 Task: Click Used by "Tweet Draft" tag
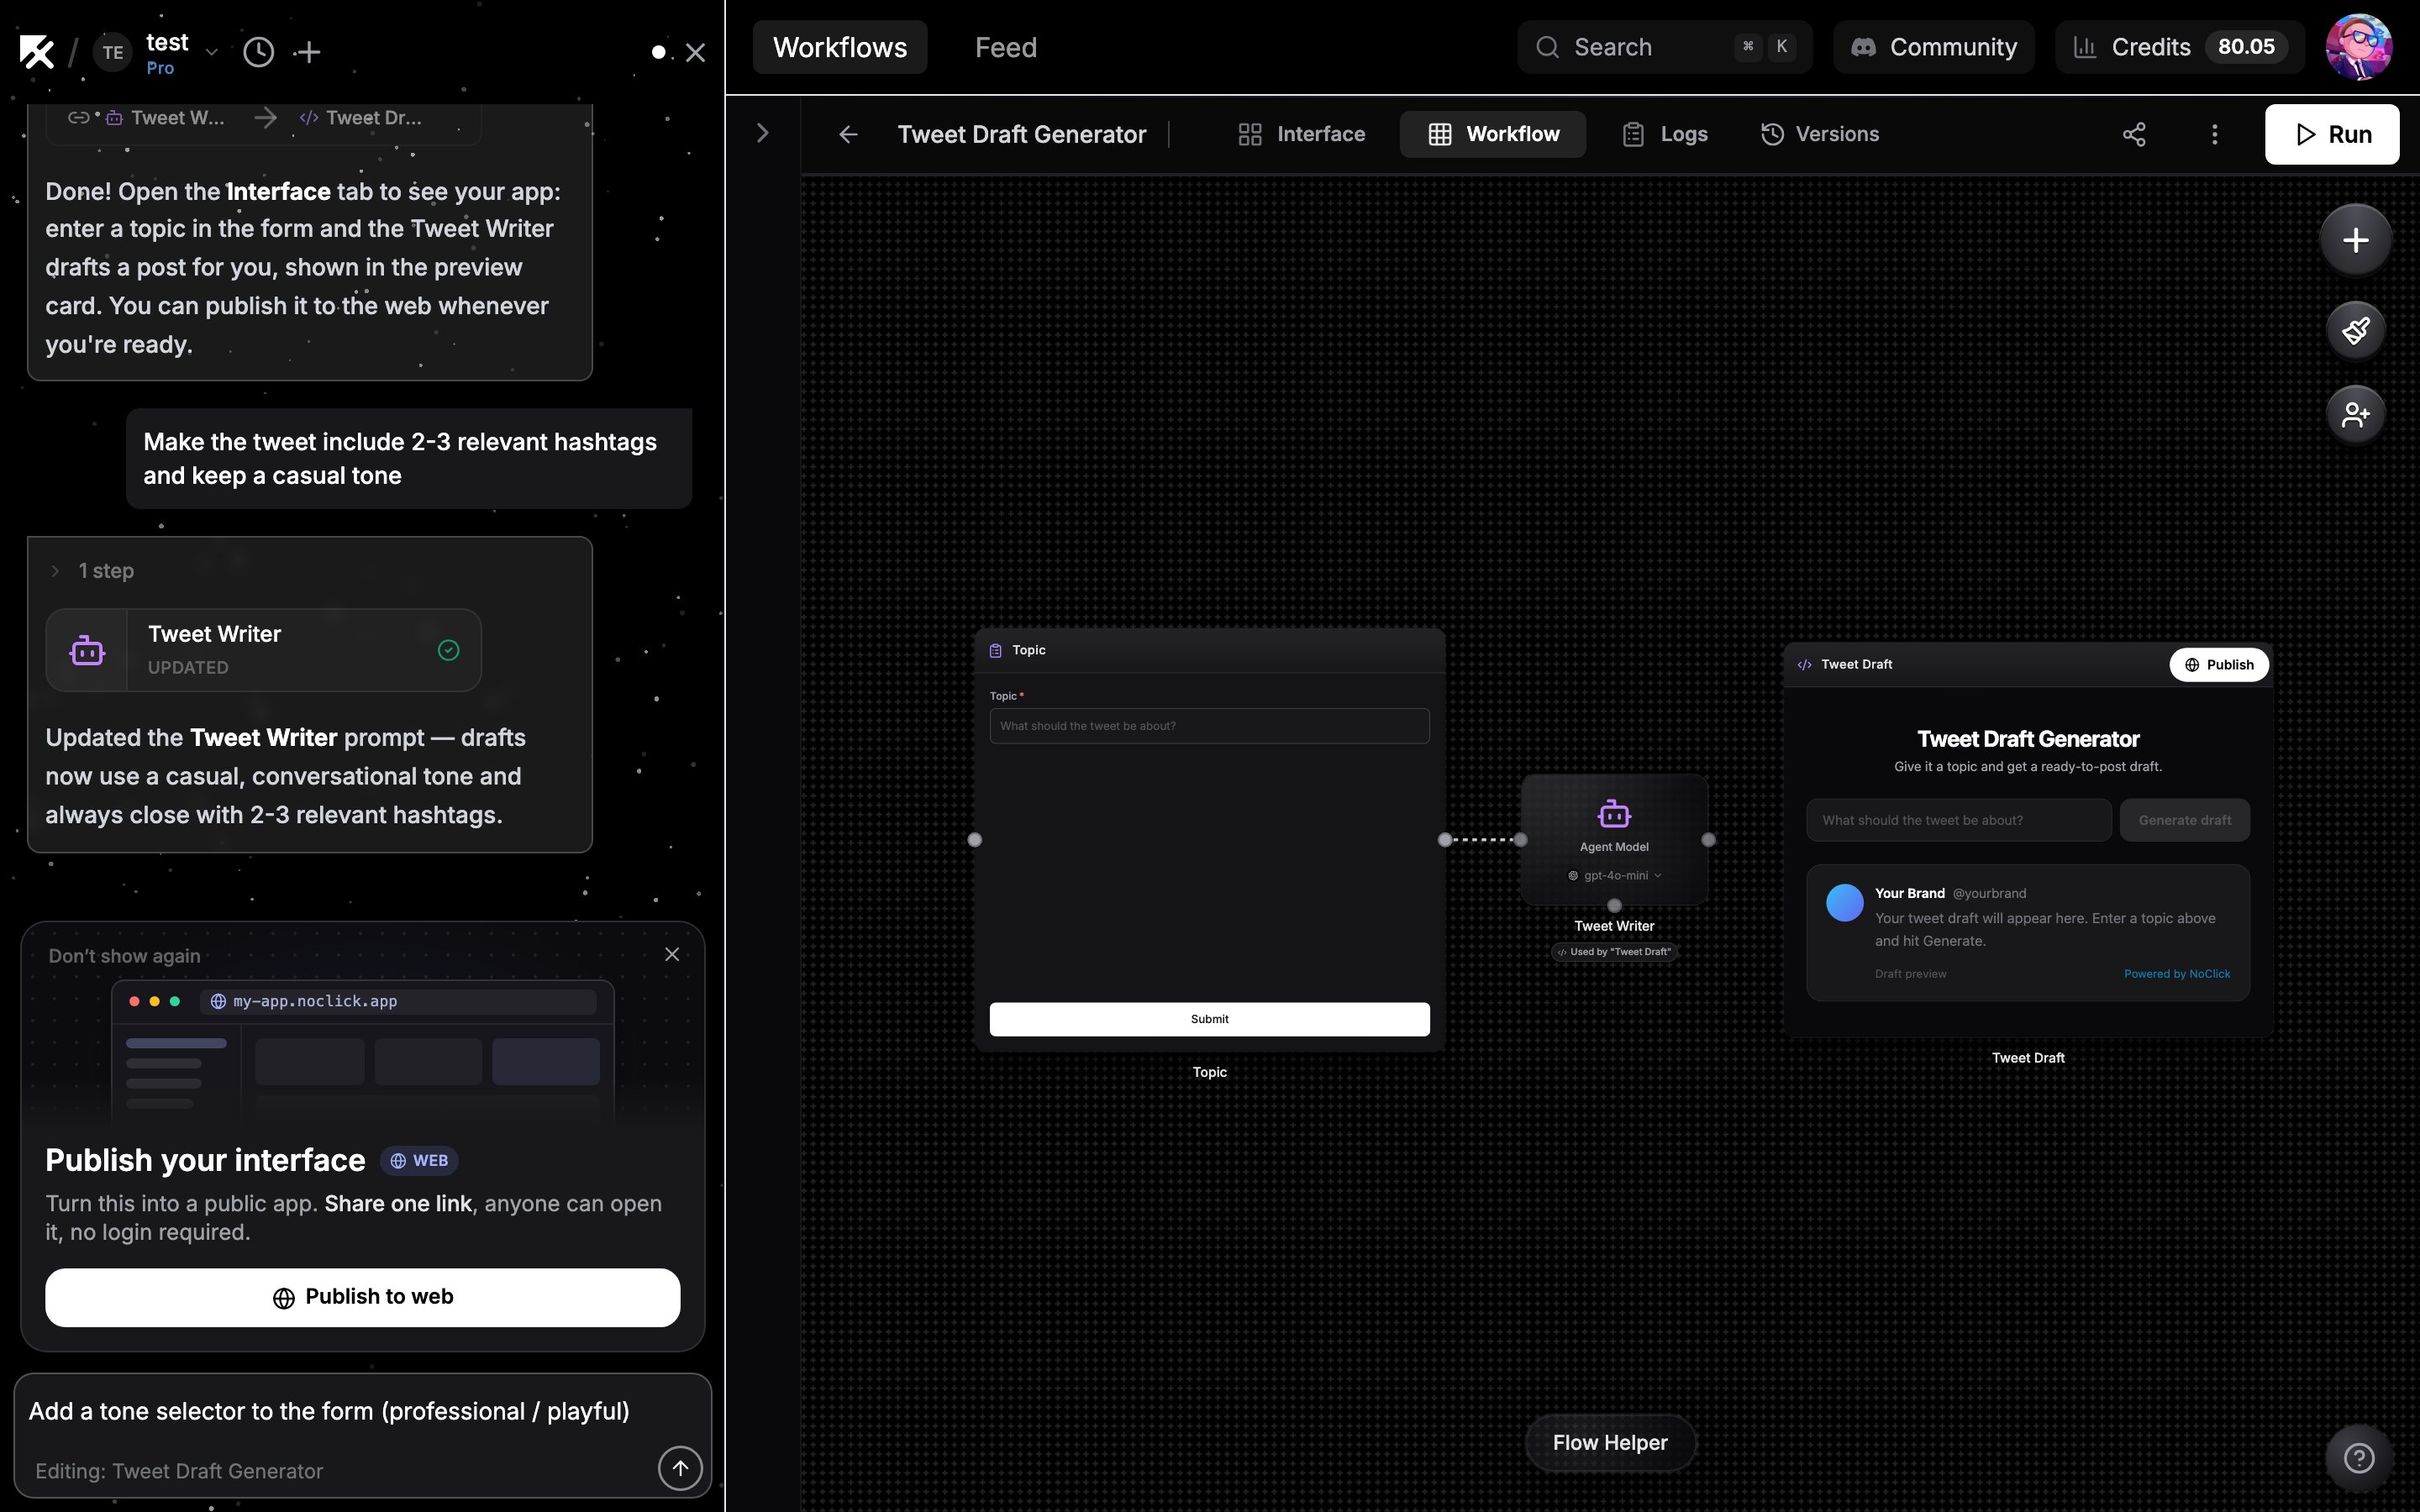coord(1614,952)
